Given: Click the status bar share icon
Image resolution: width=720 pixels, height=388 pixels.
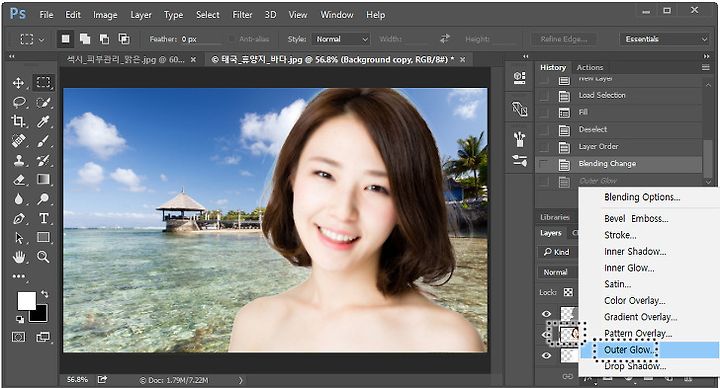Looking at the screenshot, I should 102,379.
